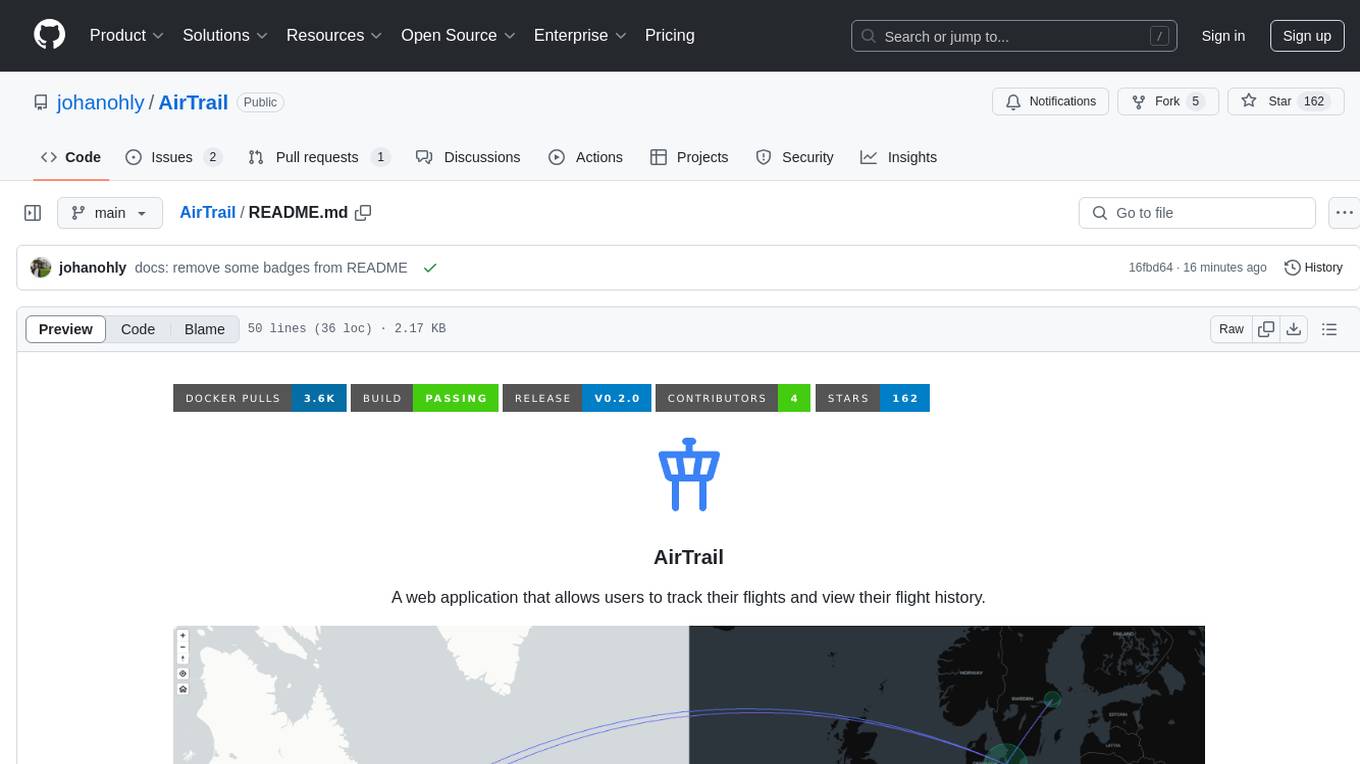The width and height of the screenshot is (1360, 764).
Task: Click the AirTrail control tower logo
Action: 689,475
